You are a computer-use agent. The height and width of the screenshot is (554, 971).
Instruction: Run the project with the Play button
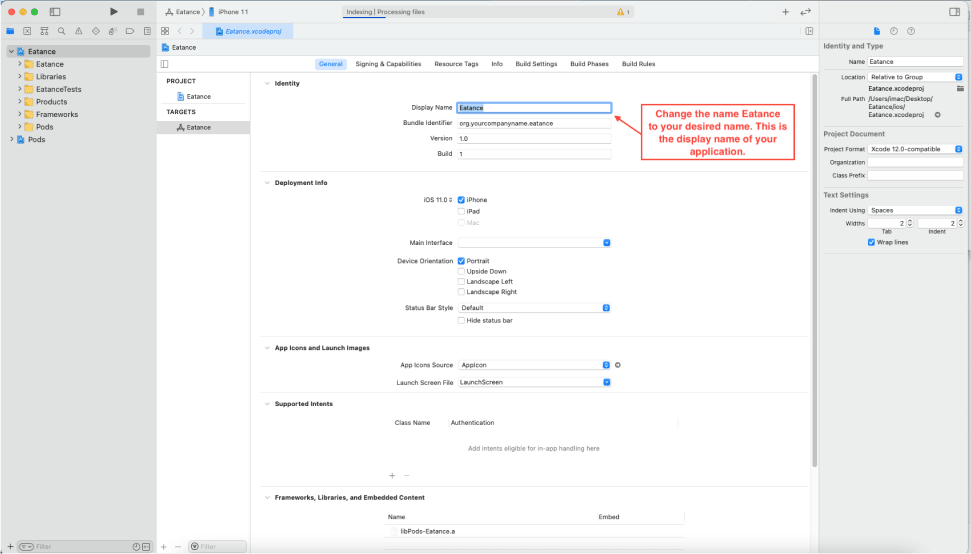(x=114, y=12)
